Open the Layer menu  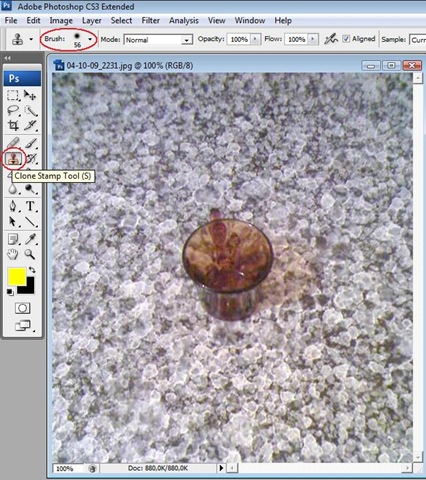tap(92, 21)
